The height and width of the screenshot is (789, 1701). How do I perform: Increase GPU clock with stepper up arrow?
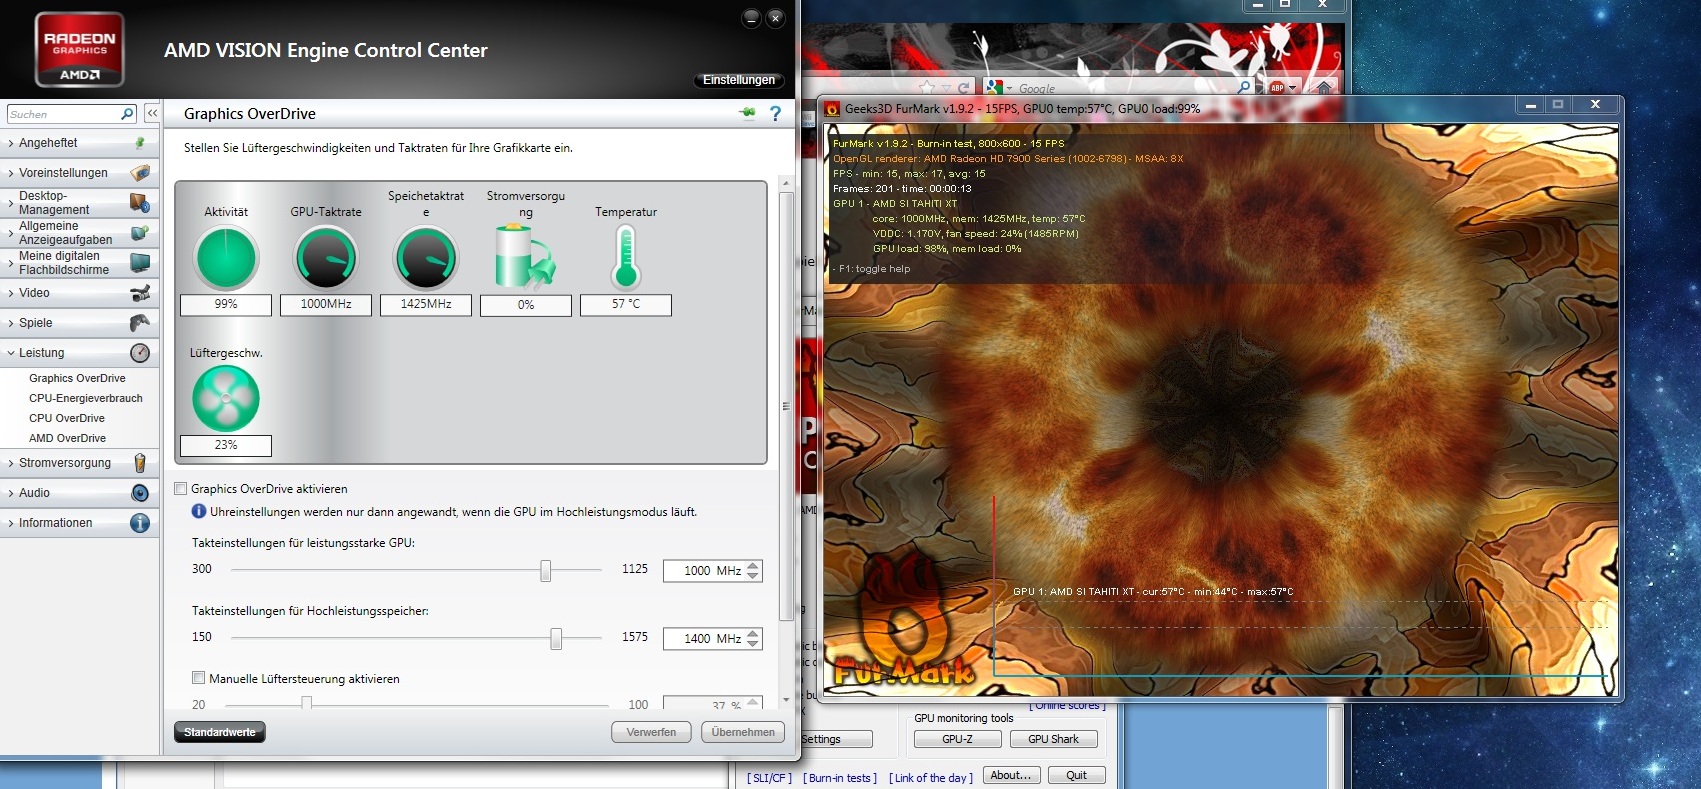(753, 565)
